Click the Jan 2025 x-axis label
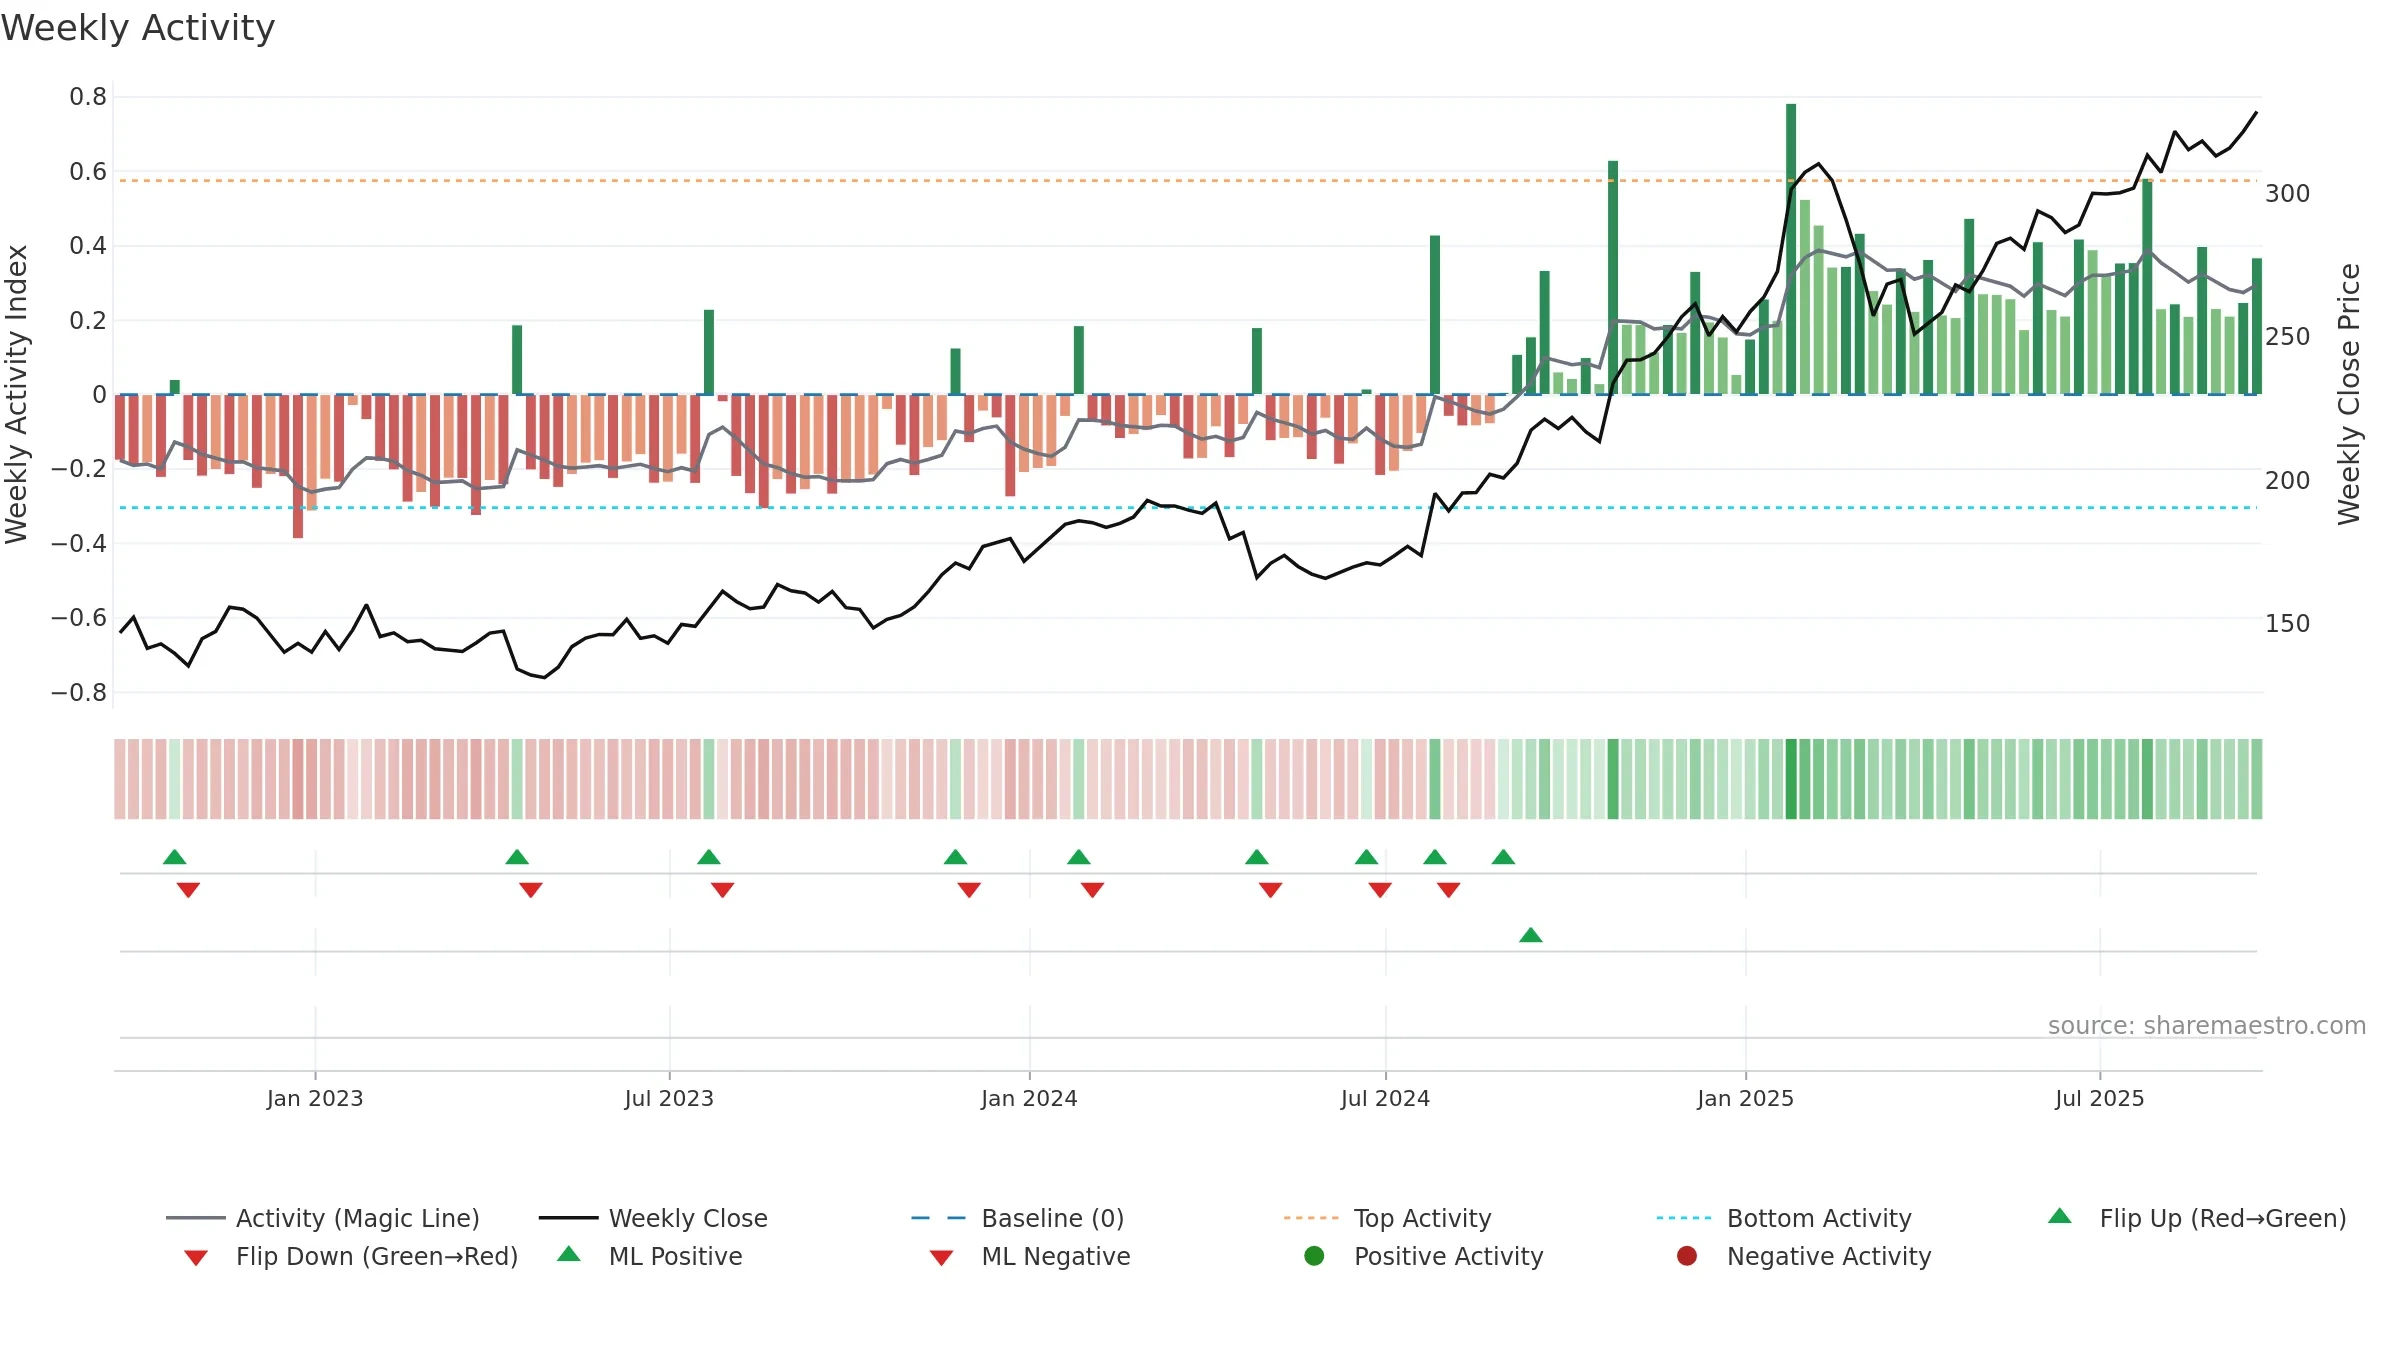Image resolution: width=2400 pixels, height=1350 pixels. coord(1745,1099)
